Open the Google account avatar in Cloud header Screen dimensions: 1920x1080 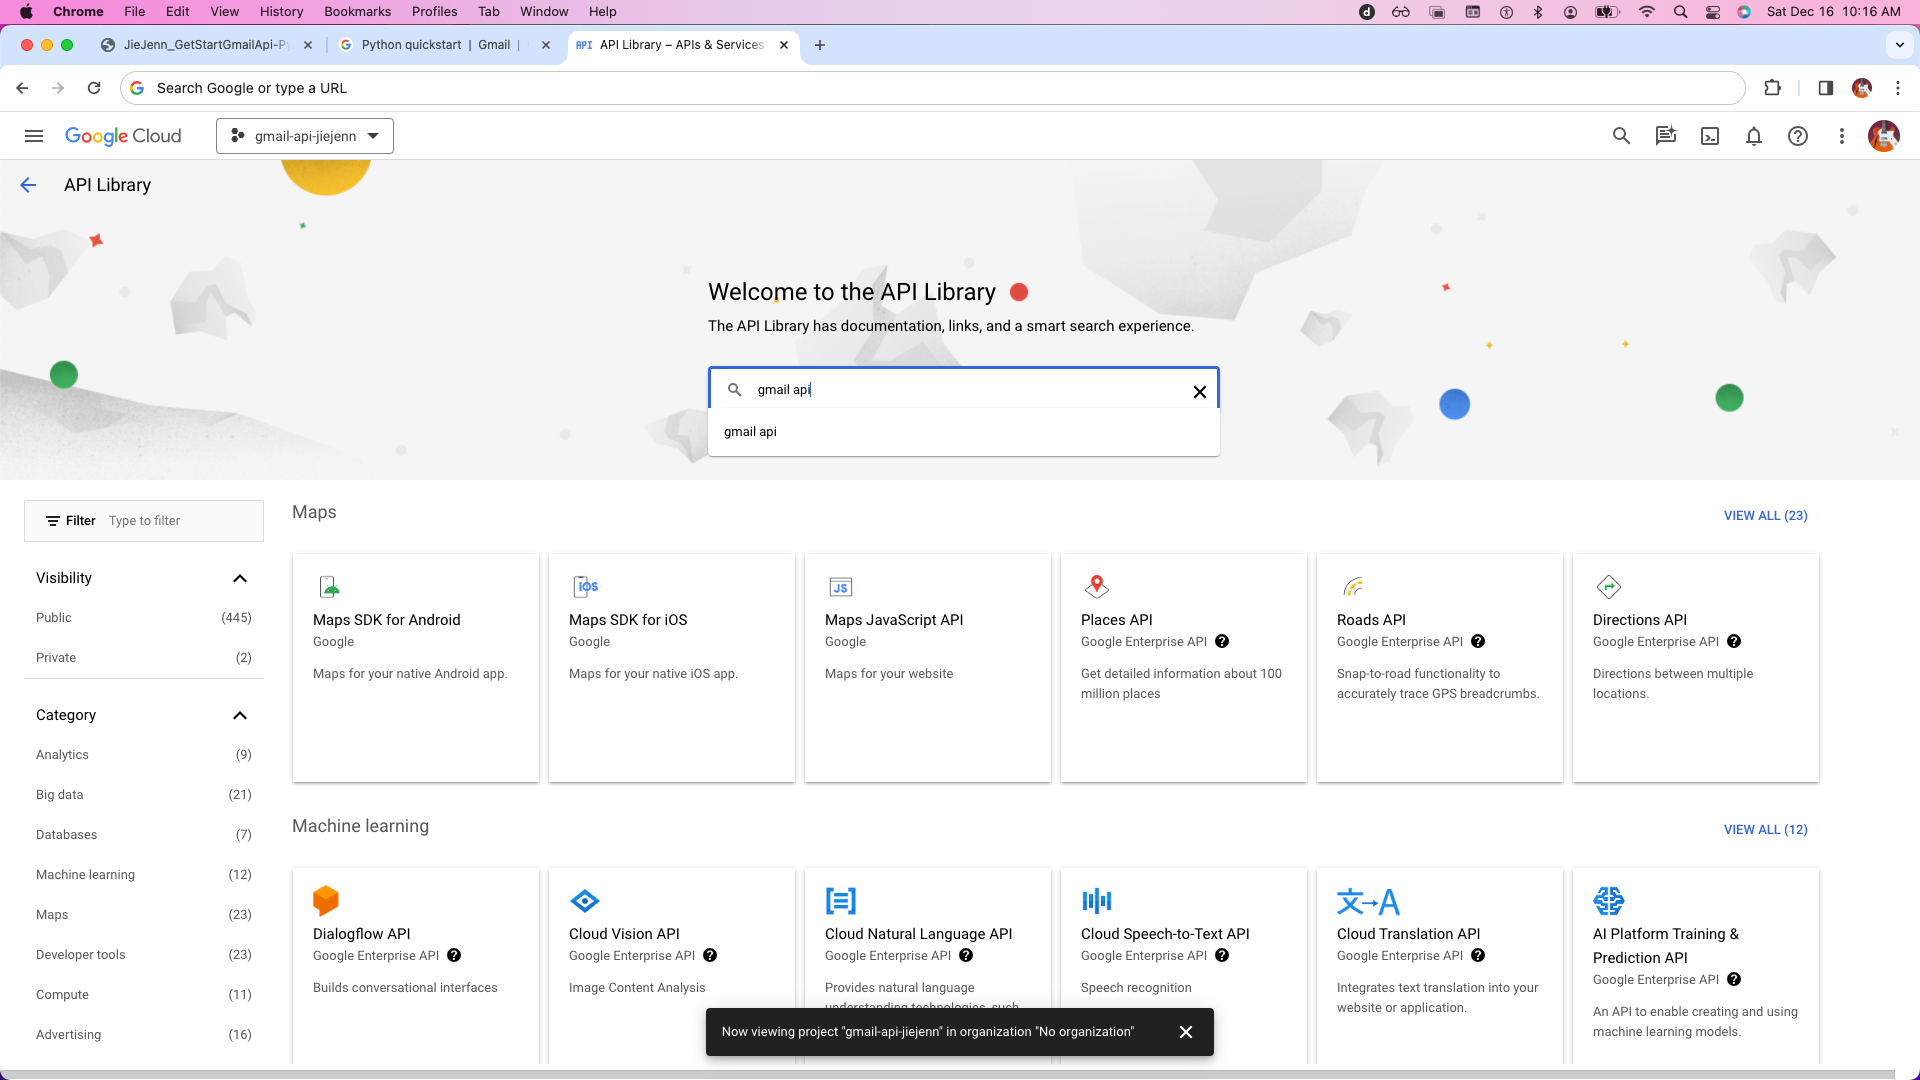(1884, 136)
